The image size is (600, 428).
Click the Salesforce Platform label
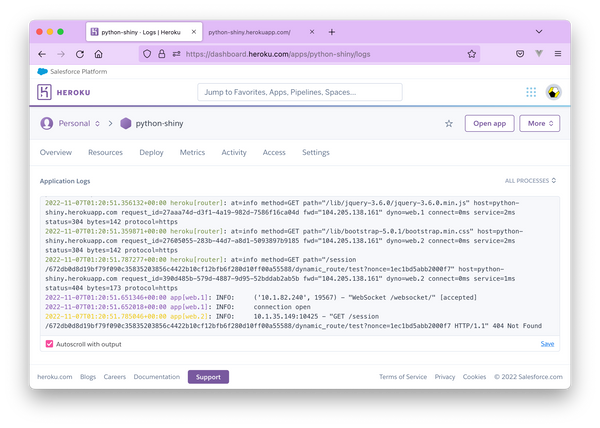(78, 72)
